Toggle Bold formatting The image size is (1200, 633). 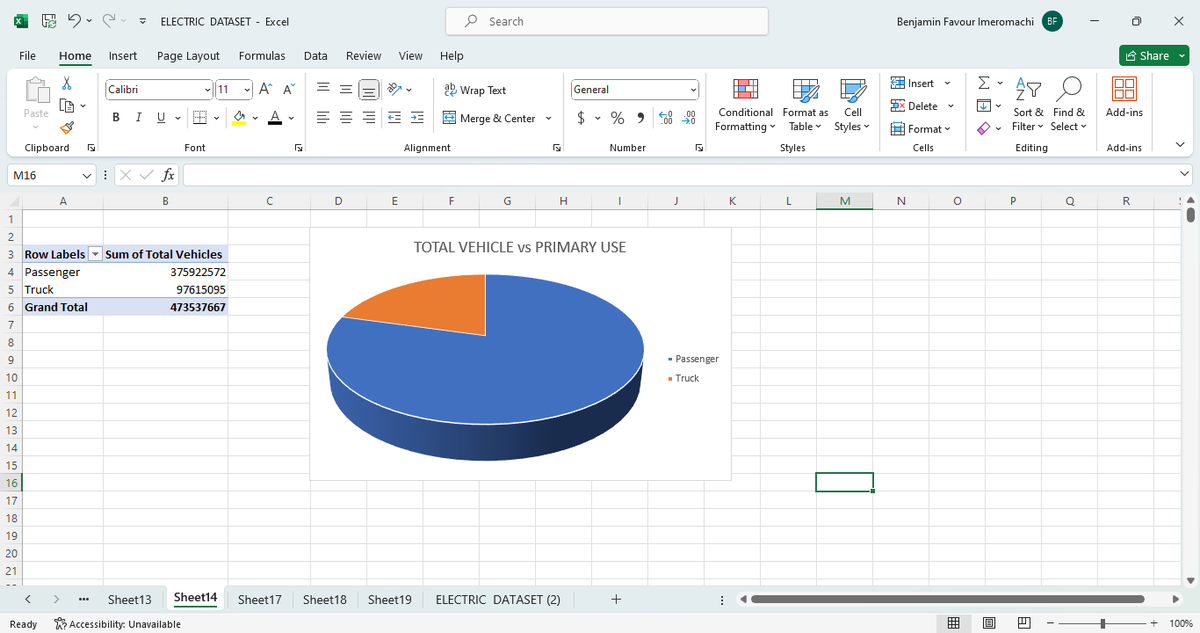117,118
